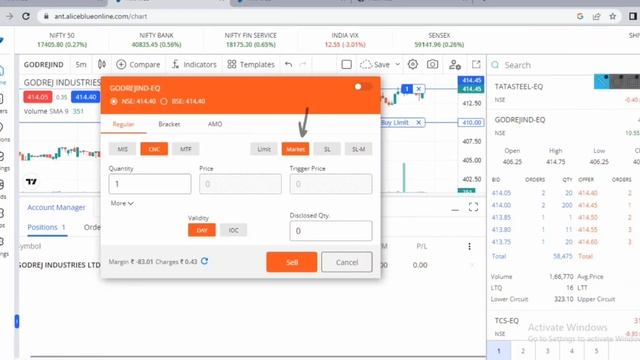Take a chart snapshot with camera icon
Viewport: 640px width, 360px height.
click(433, 64)
